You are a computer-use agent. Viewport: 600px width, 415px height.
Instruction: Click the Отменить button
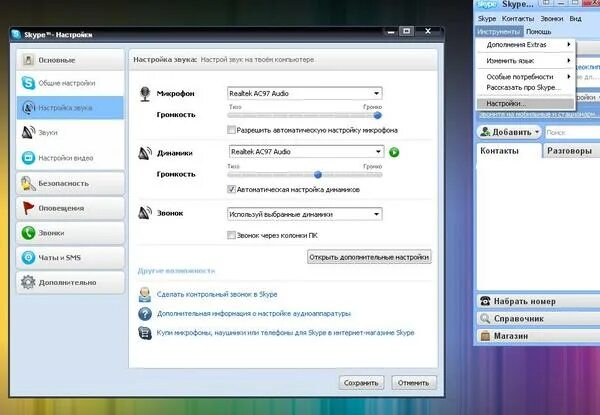pyautogui.click(x=413, y=383)
